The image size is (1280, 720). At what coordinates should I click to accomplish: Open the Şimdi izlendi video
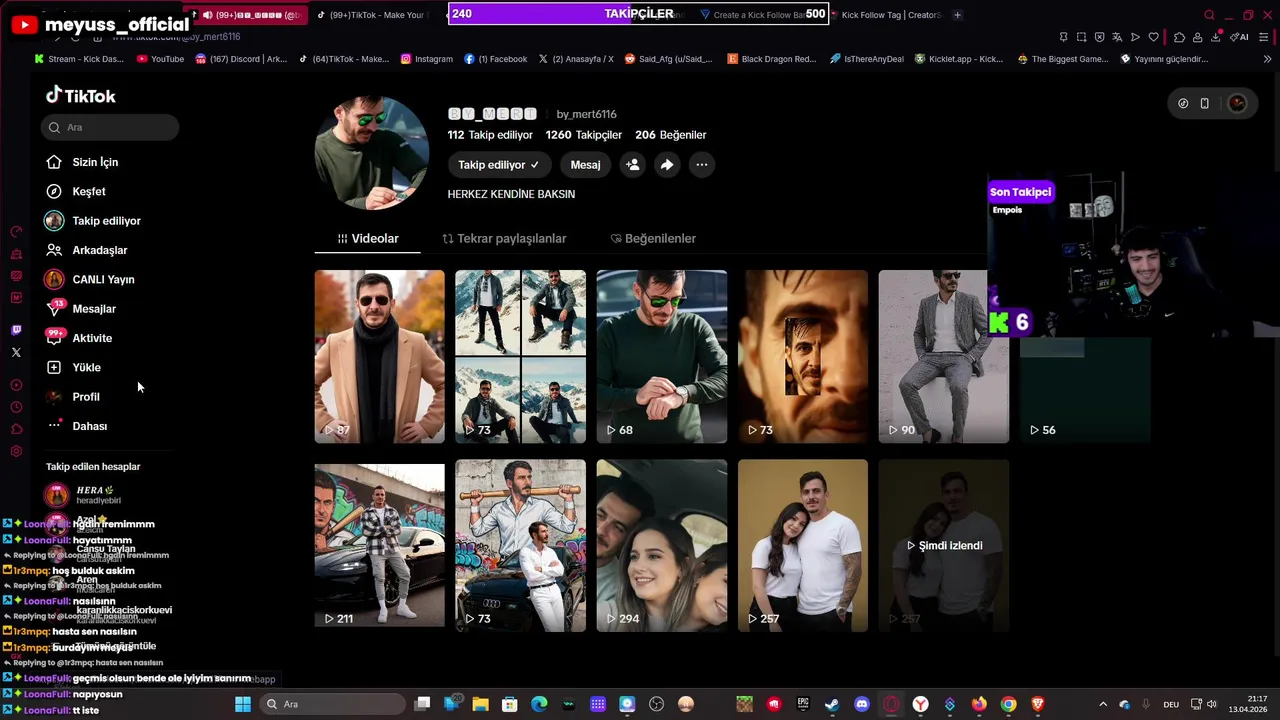(943, 546)
